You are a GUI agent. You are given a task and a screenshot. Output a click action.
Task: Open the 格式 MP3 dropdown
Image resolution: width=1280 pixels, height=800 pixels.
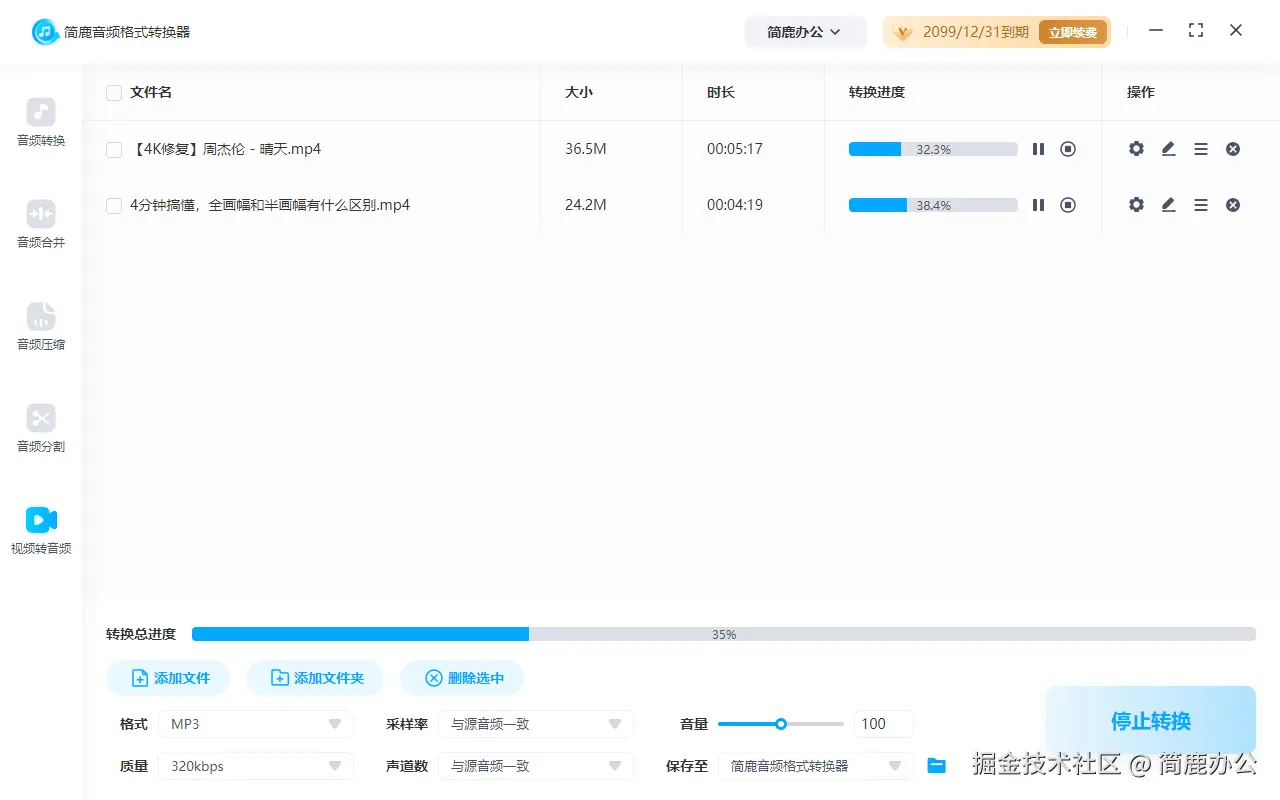pyautogui.click(x=256, y=724)
